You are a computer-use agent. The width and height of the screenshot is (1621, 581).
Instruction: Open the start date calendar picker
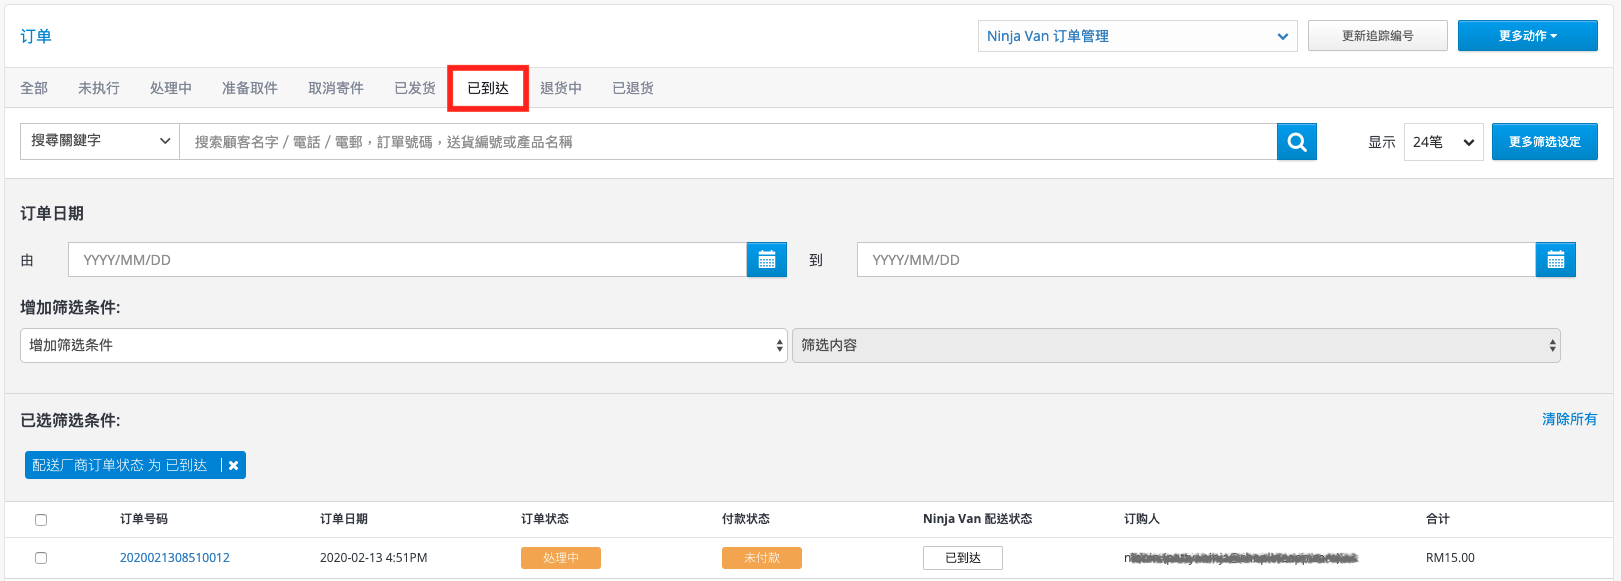coord(767,260)
